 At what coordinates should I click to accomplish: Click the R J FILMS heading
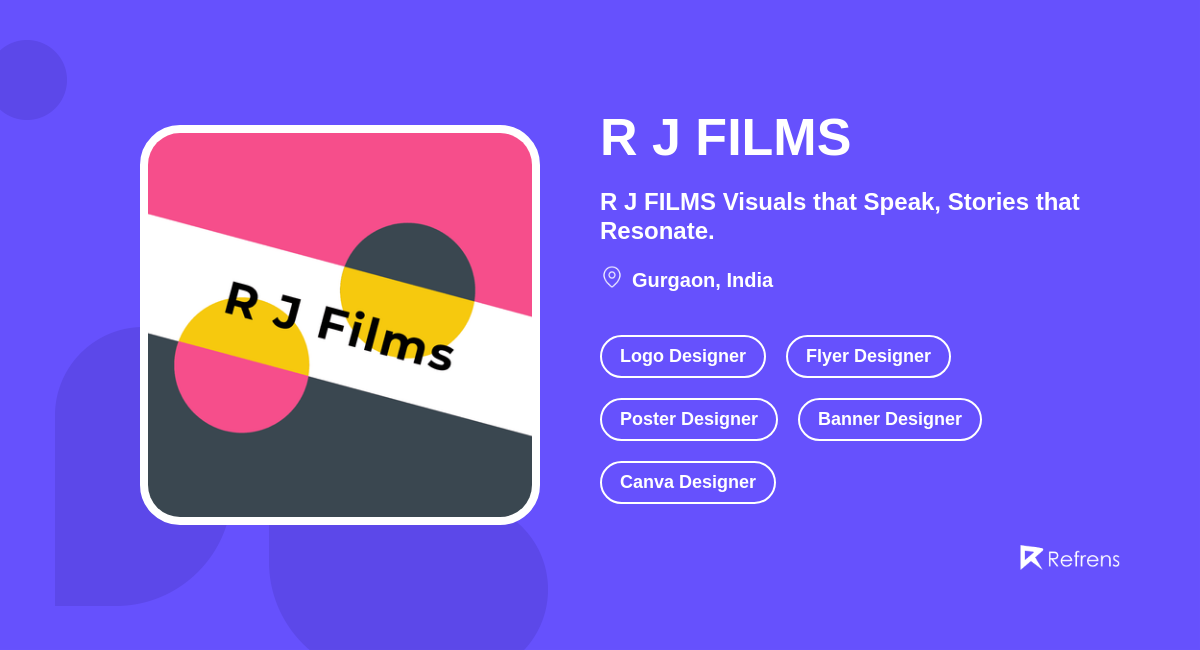tap(725, 138)
